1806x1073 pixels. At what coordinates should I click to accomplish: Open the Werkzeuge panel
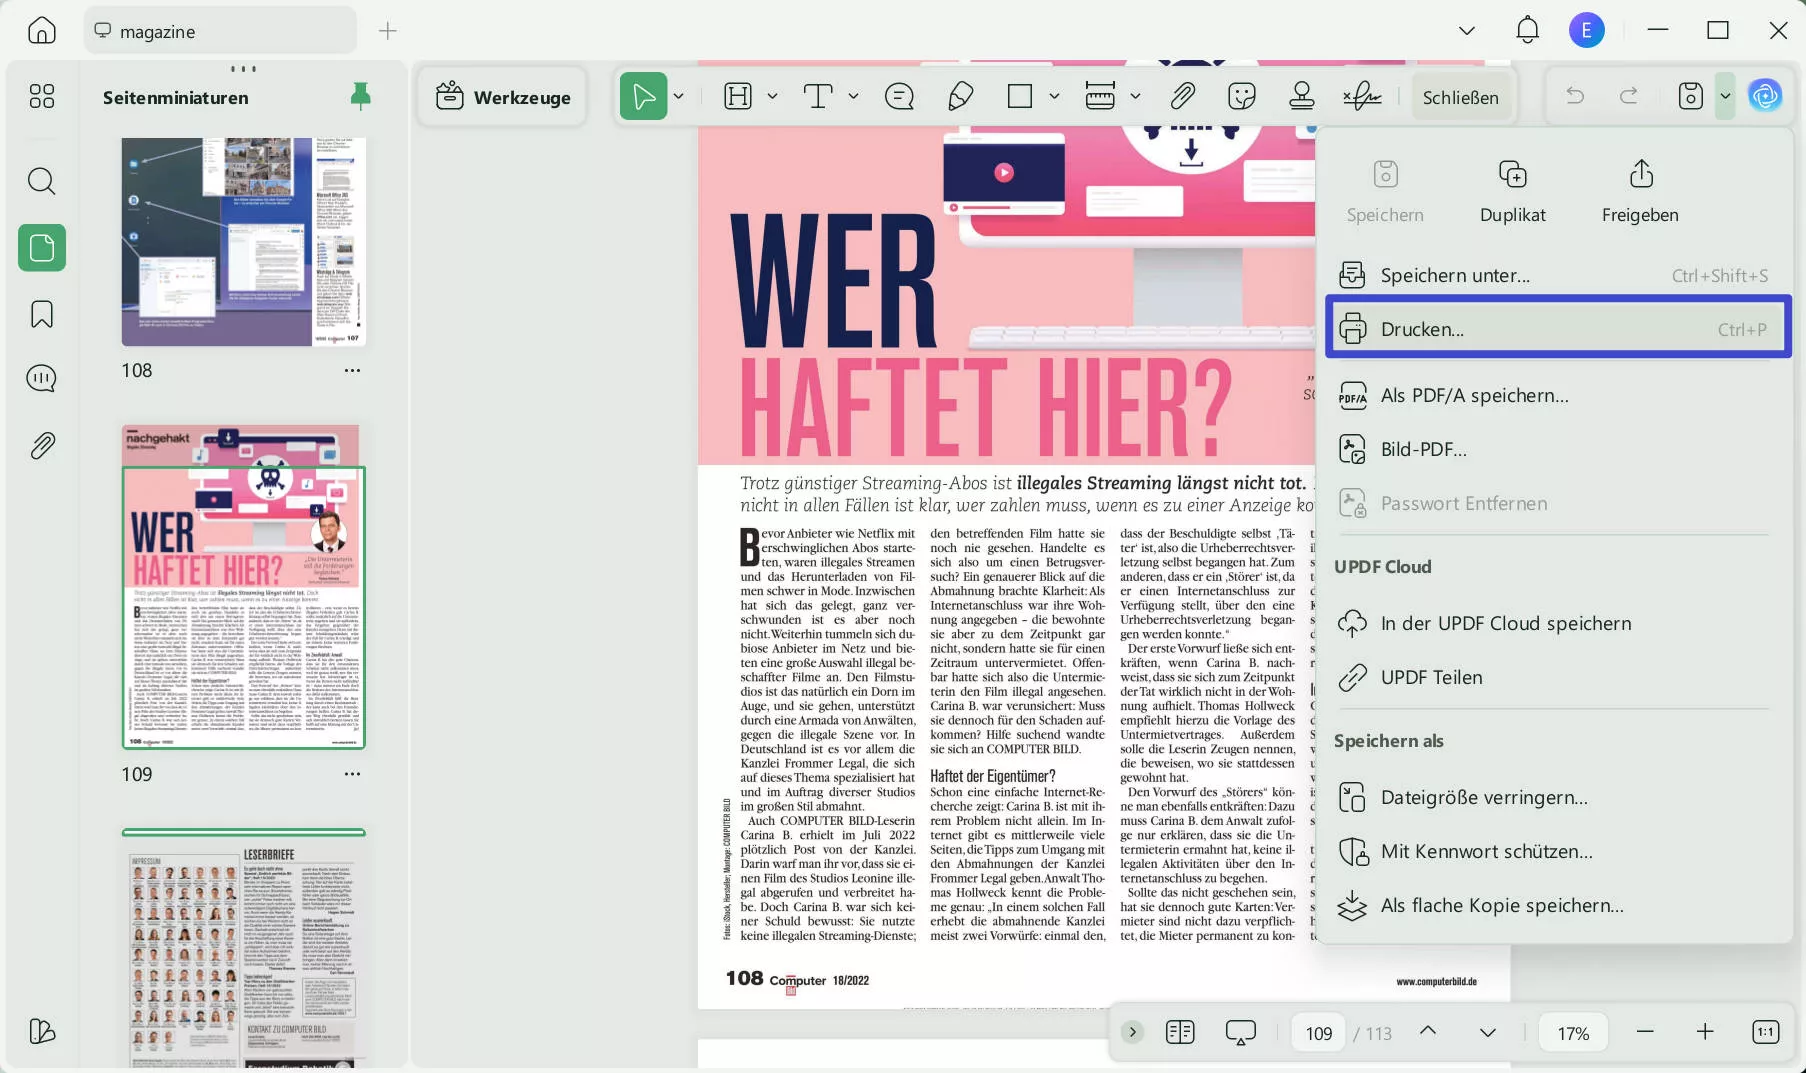tap(501, 96)
